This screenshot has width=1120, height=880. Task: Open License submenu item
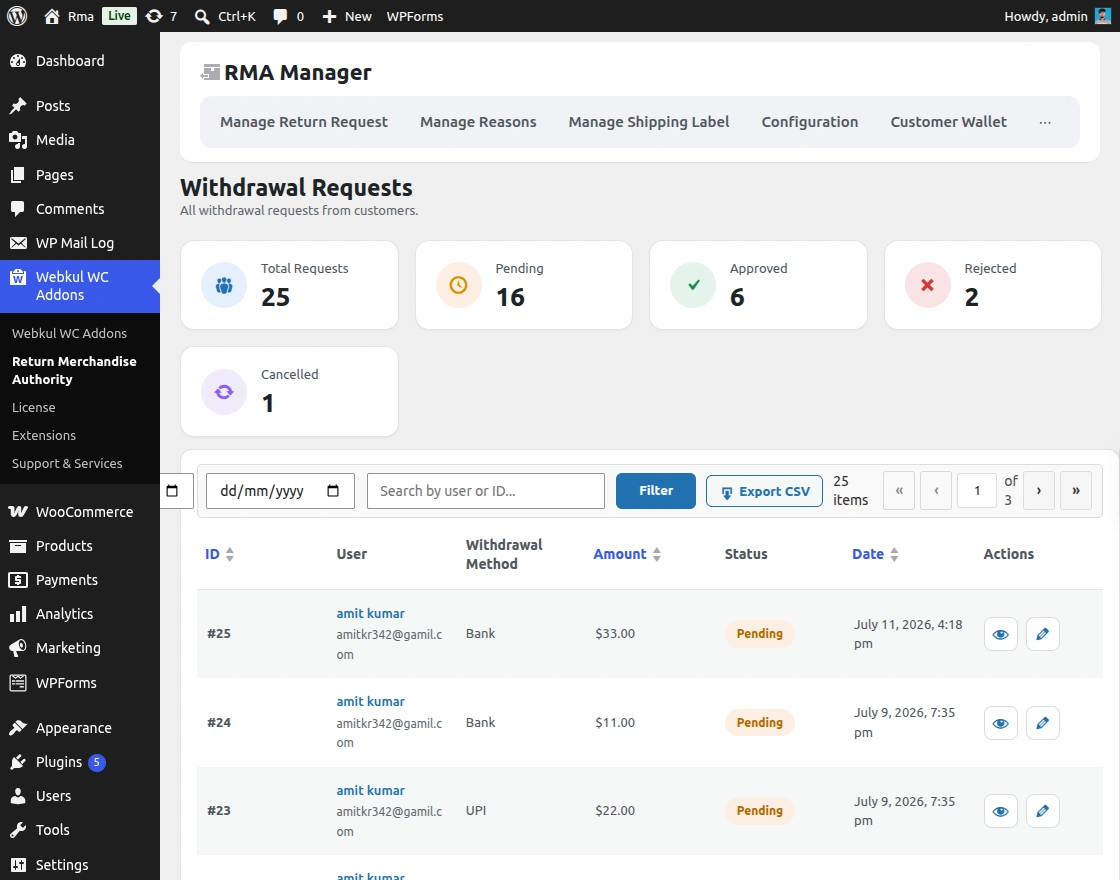pyautogui.click(x=34, y=408)
